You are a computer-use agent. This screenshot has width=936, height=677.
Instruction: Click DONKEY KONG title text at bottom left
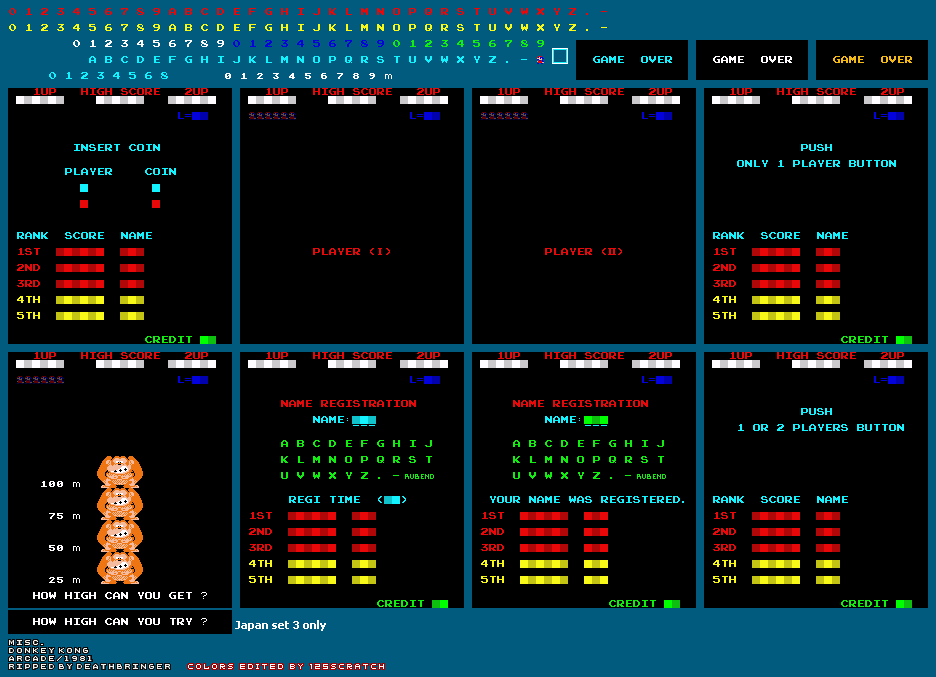coord(48,651)
